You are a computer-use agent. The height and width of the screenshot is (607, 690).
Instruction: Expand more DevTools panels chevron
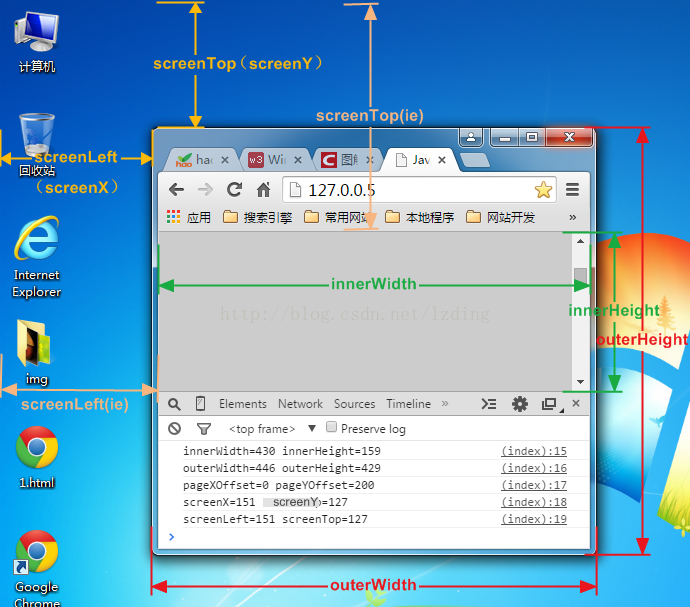pyautogui.click(x=445, y=404)
